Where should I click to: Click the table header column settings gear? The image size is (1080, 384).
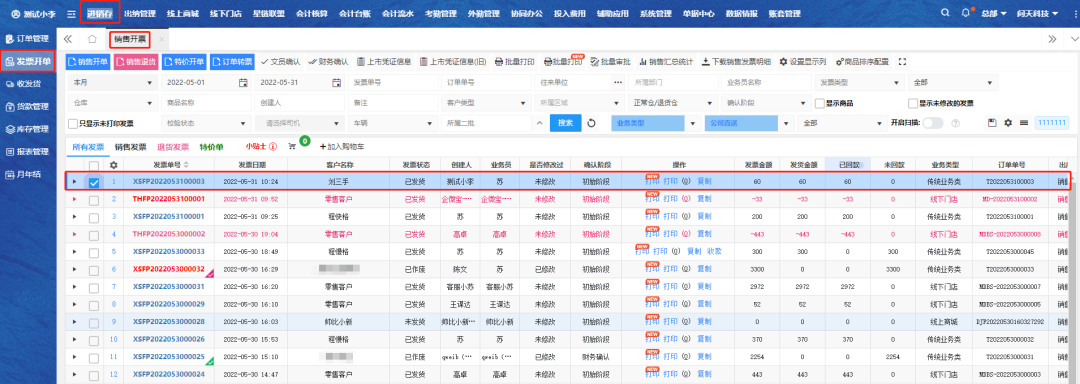[x=114, y=165]
